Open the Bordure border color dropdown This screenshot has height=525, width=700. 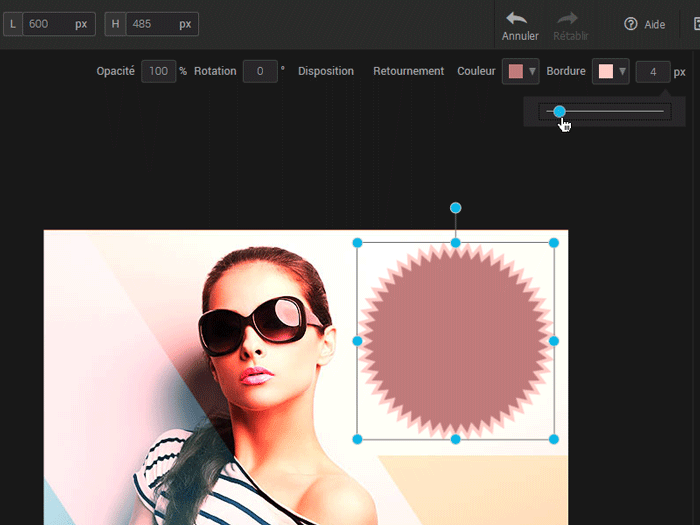[610, 72]
